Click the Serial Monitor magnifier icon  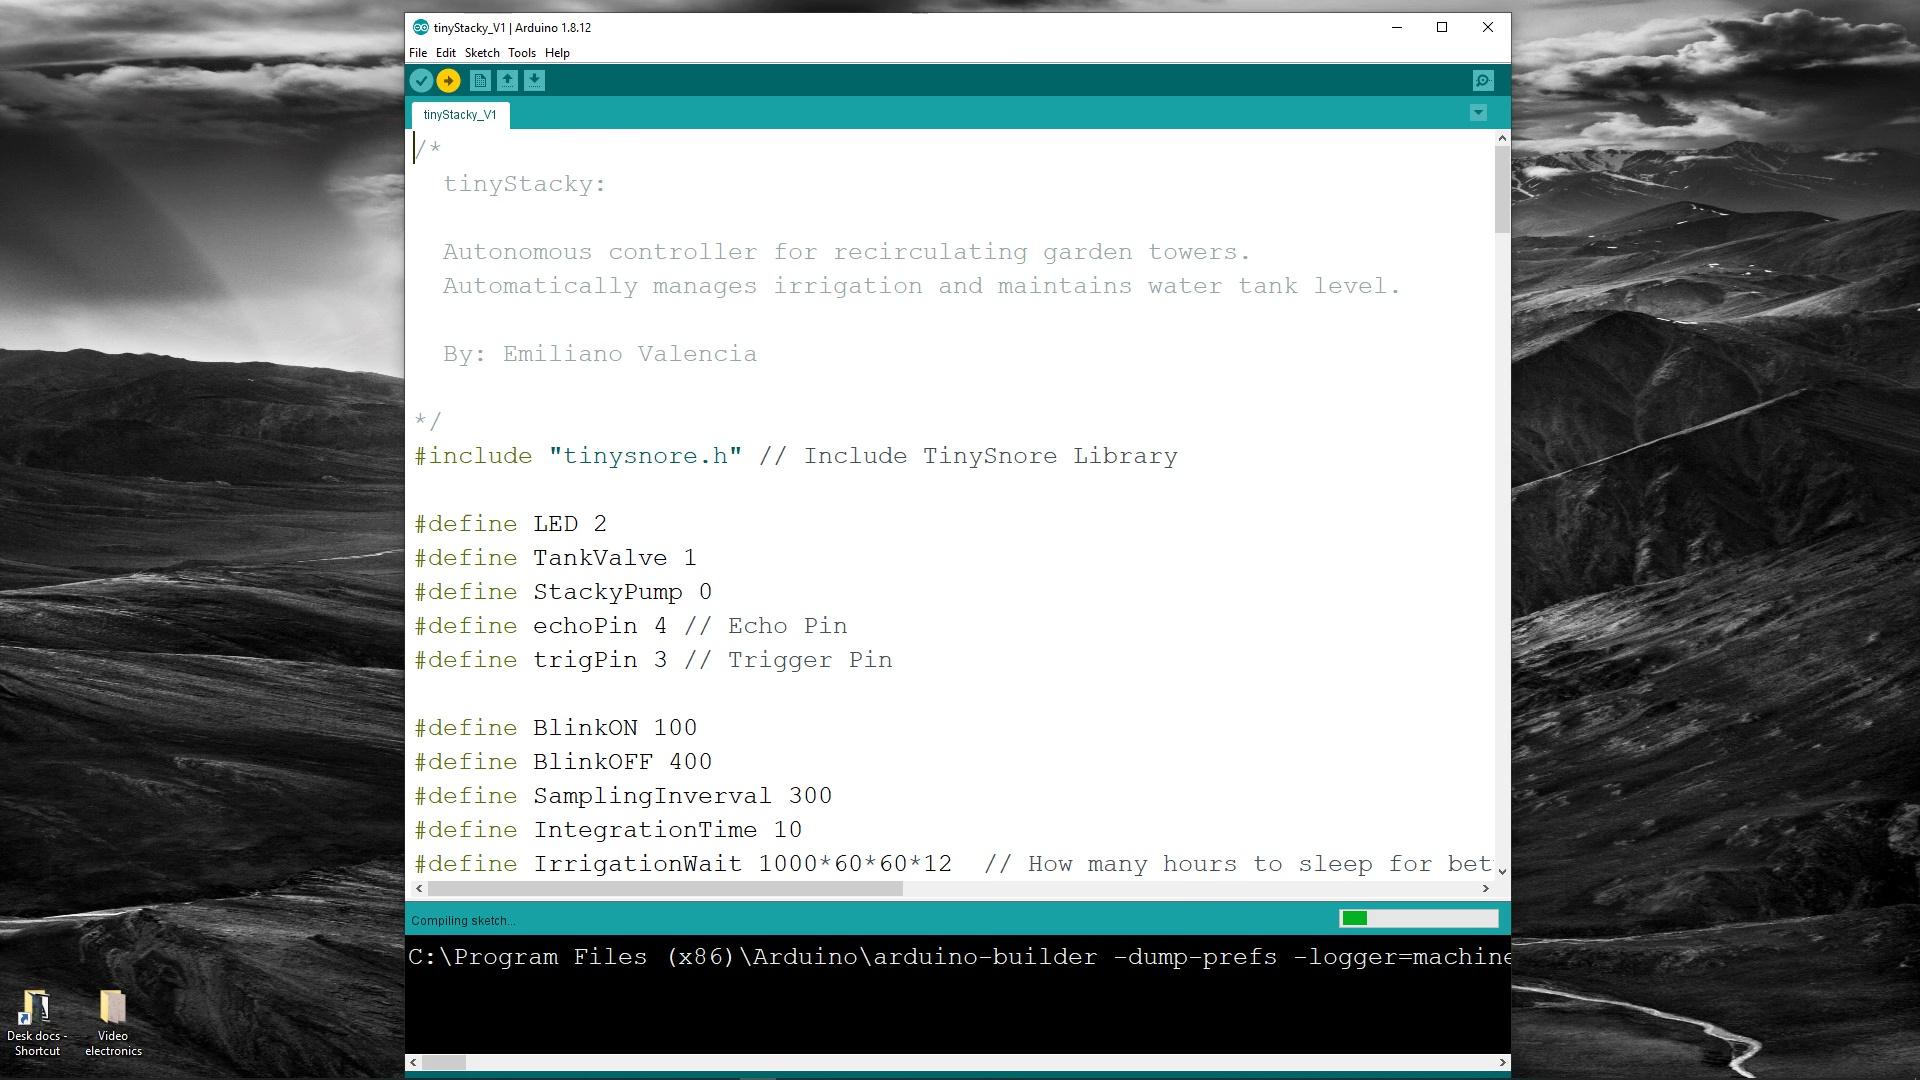coord(1484,80)
